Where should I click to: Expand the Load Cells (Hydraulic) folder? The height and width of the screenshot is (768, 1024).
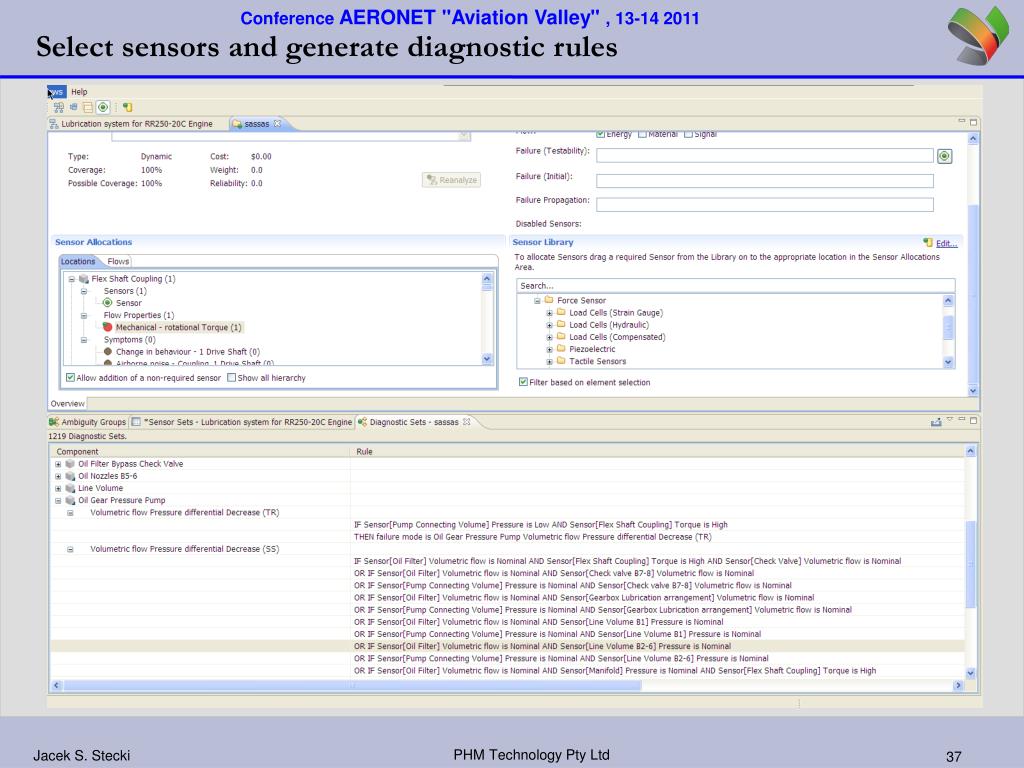point(549,325)
